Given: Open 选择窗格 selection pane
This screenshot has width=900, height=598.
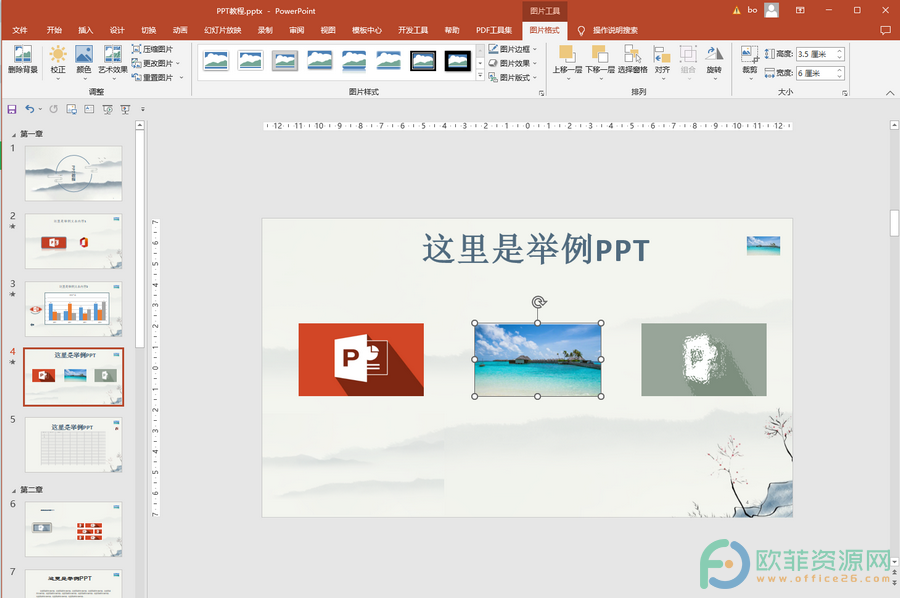Looking at the screenshot, I should click(x=633, y=60).
